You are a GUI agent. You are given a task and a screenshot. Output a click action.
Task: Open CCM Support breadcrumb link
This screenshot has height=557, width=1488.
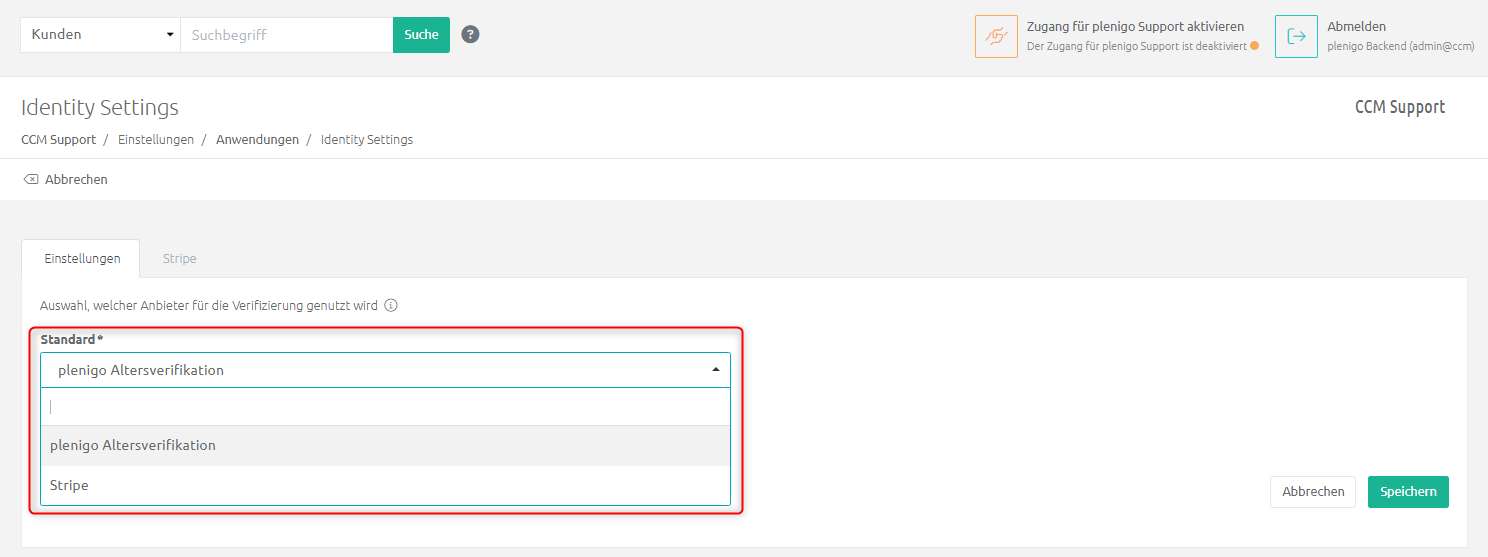click(x=58, y=140)
